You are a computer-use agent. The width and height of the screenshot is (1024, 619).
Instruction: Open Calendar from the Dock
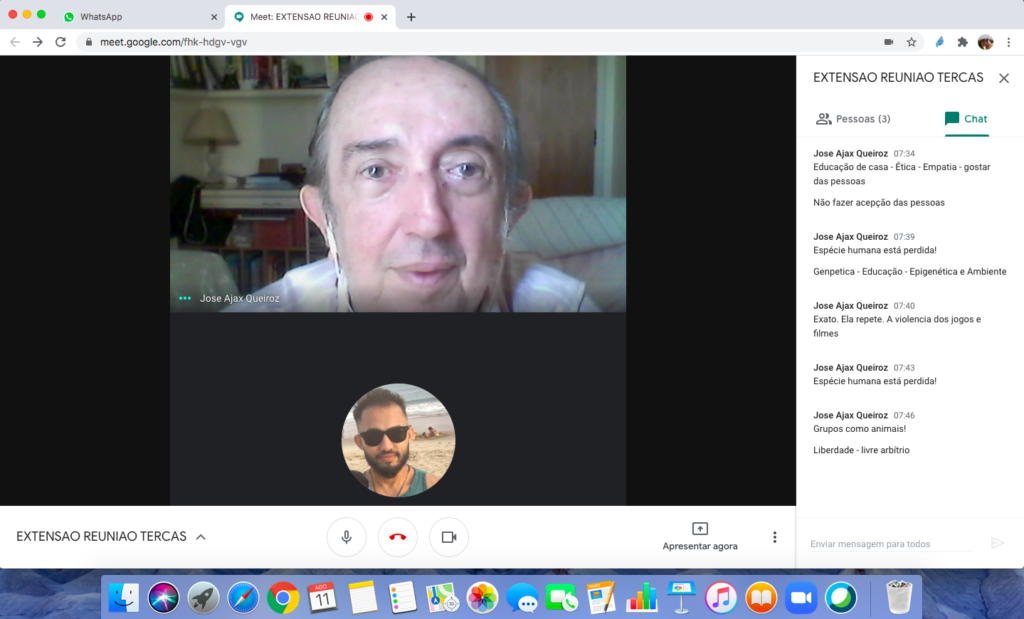pyautogui.click(x=323, y=597)
